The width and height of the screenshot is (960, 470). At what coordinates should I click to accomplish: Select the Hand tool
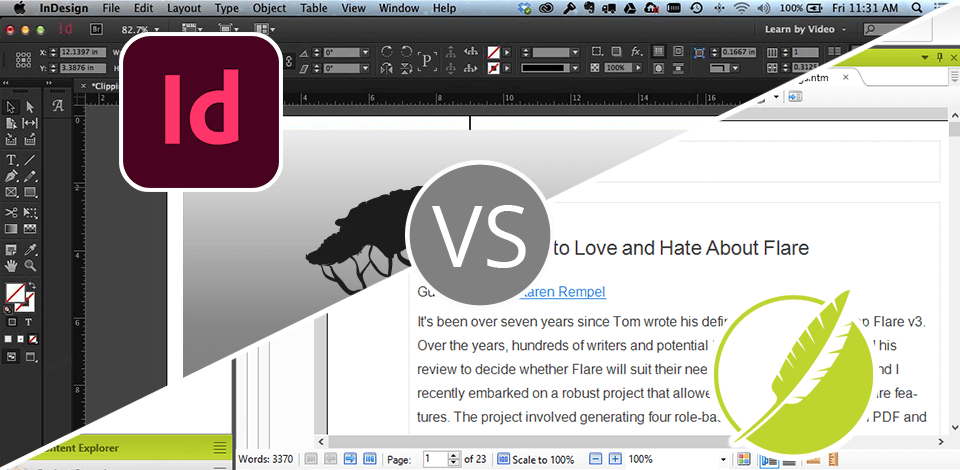click(11, 266)
